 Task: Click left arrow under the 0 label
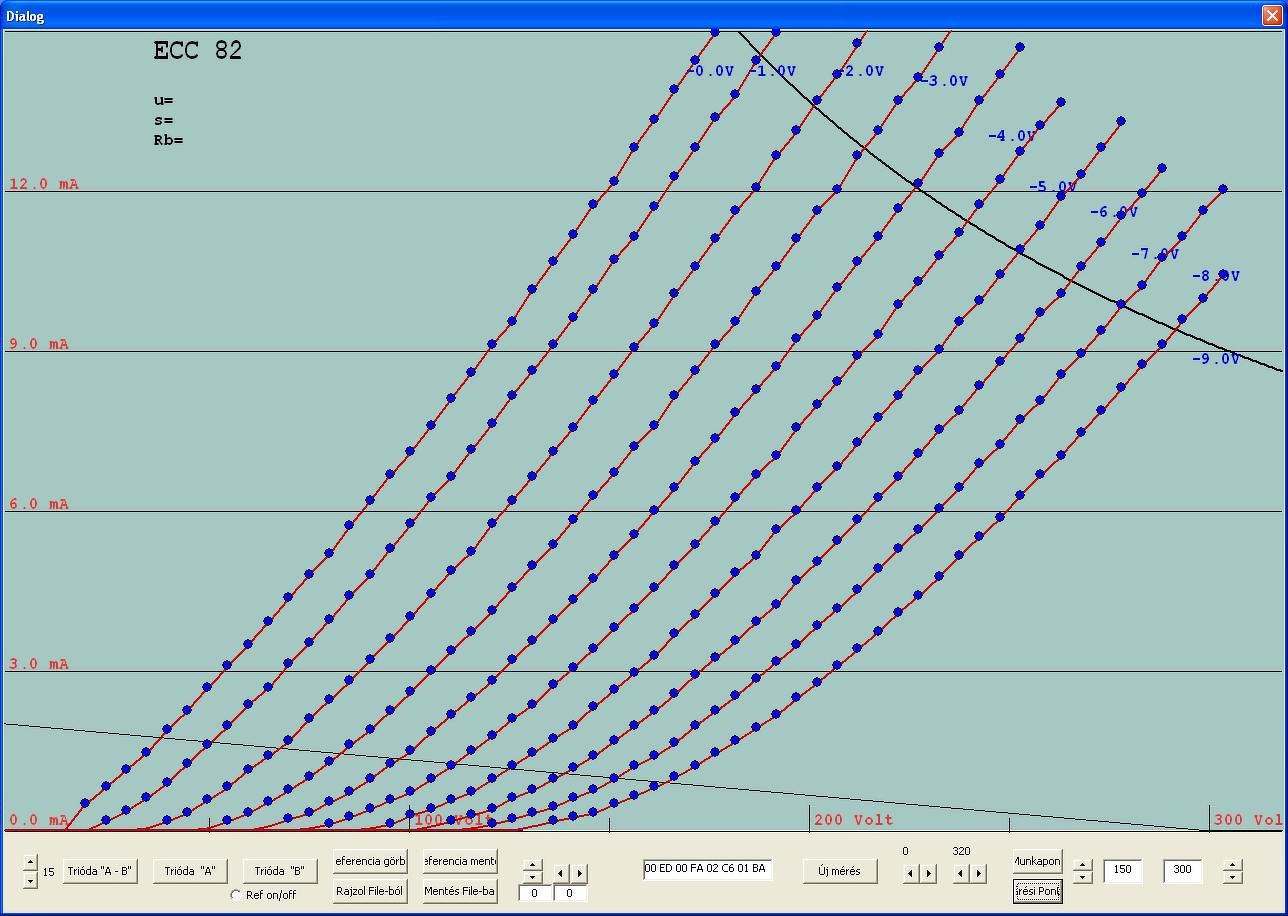coord(910,873)
